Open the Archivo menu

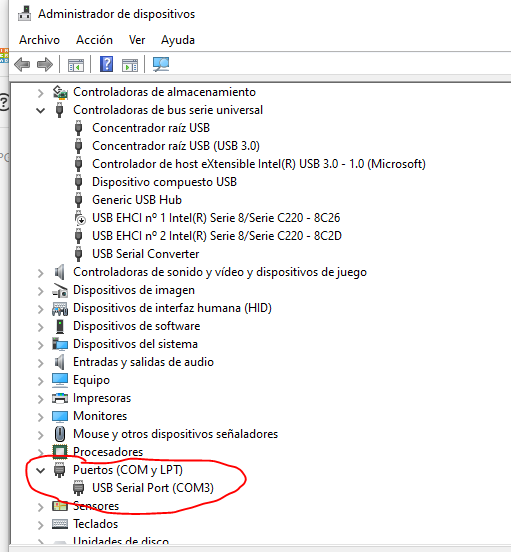pyautogui.click(x=39, y=40)
